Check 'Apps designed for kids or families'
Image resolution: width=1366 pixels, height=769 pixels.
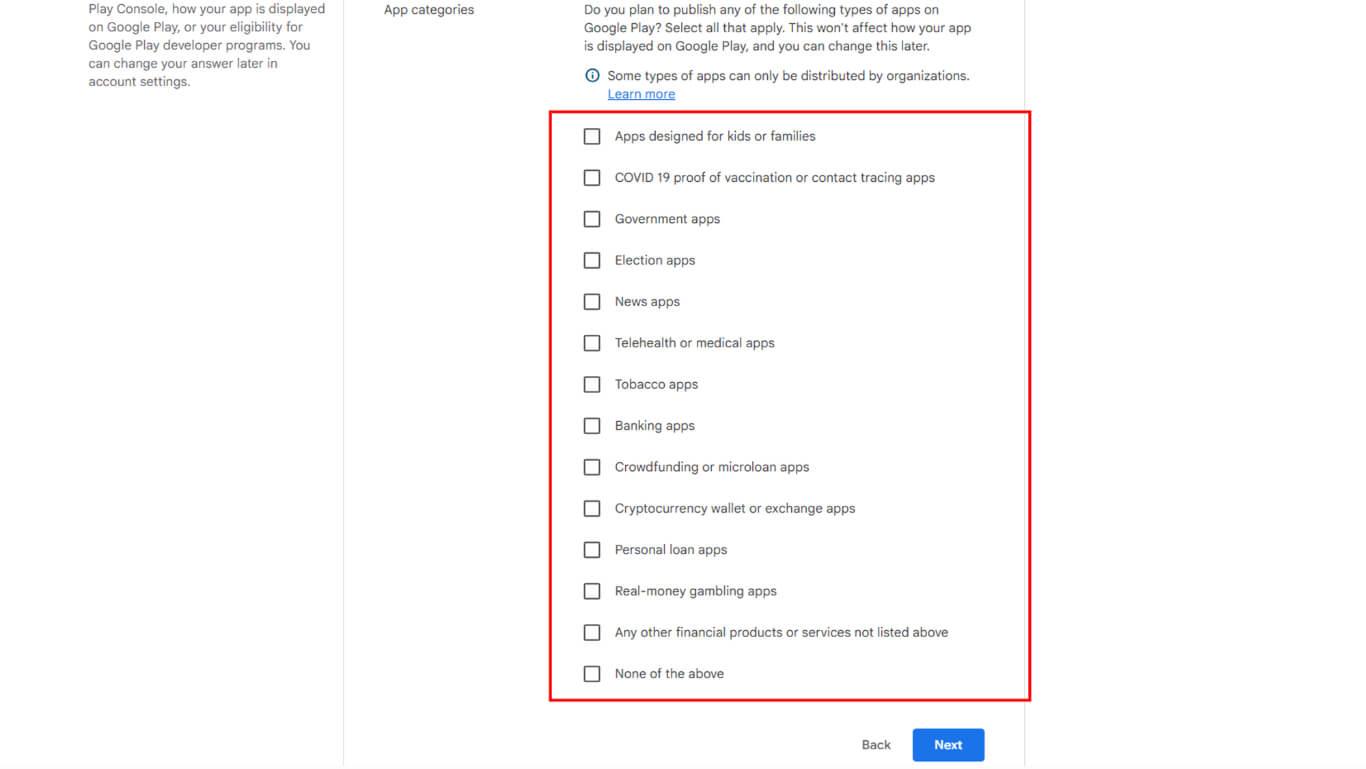592,136
